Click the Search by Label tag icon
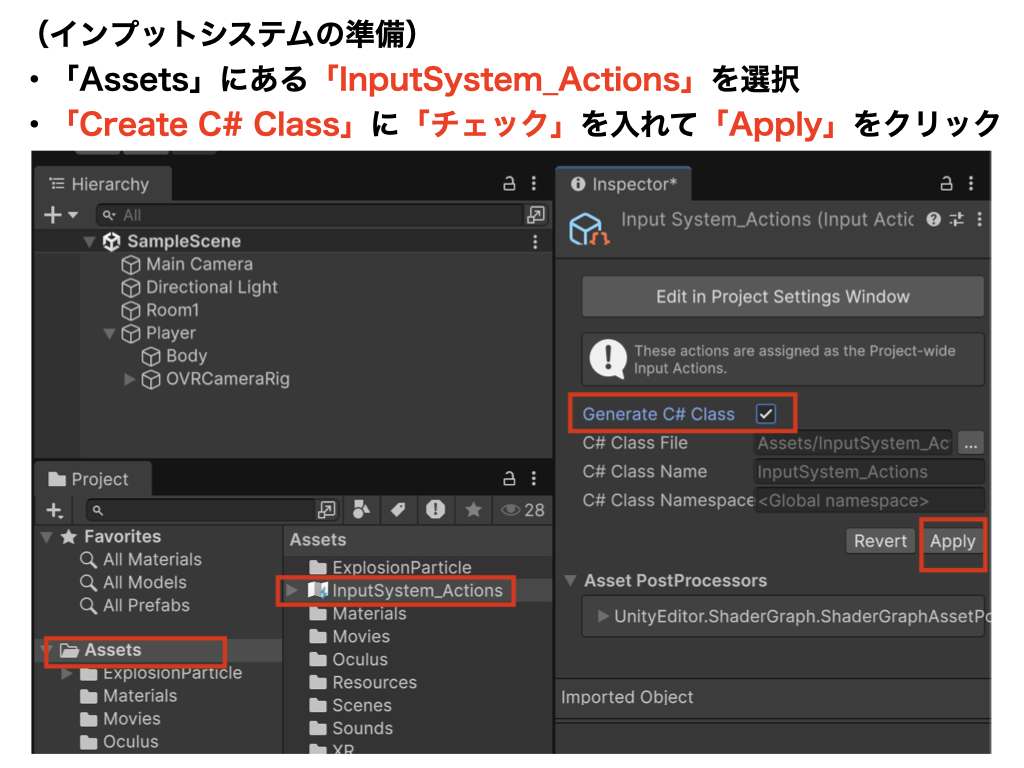Image resolution: width=1024 pixels, height=768 pixels. click(x=398, y=510)
